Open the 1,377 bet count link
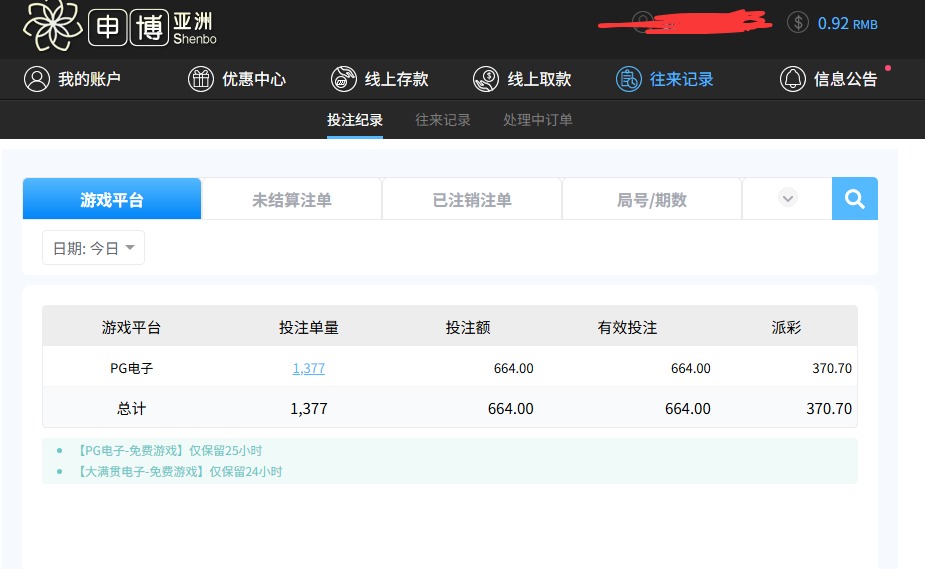The width and height of the screenshot is (925, 569). 308,368
